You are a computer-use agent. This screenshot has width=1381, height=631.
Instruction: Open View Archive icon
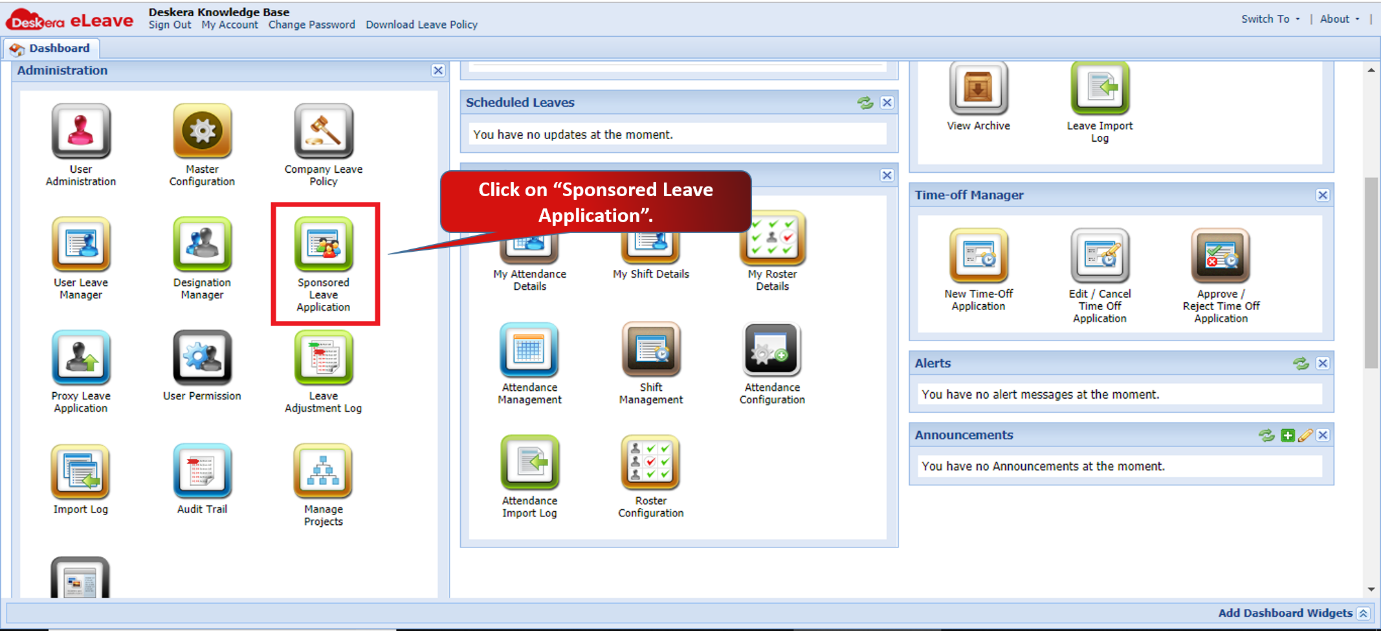click(978, 89)
